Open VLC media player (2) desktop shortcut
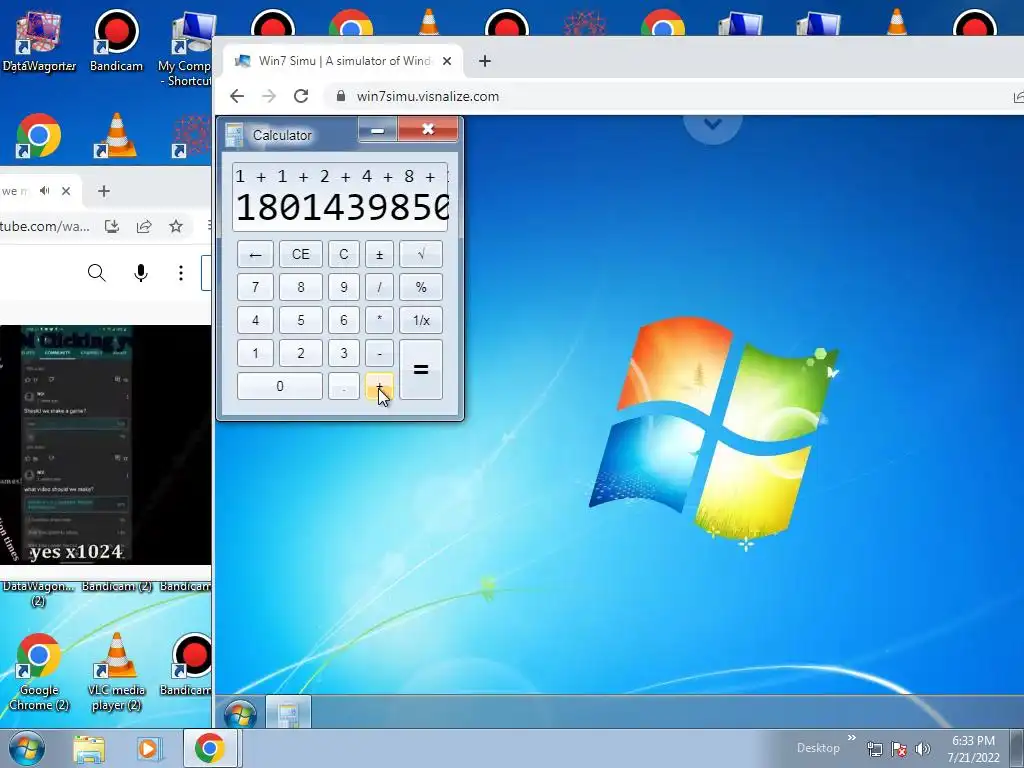The image size is (1024, 768). 116,672
